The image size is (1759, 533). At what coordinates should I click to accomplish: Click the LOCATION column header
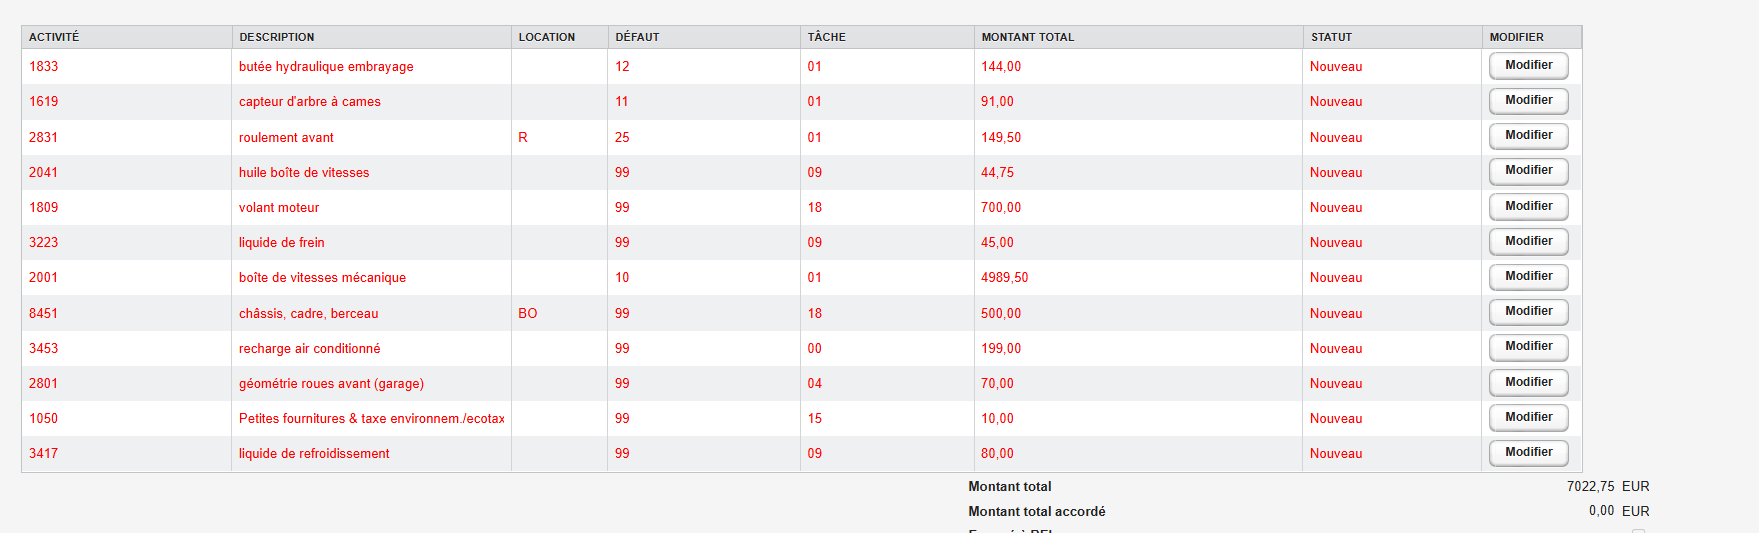pos(547,37)
